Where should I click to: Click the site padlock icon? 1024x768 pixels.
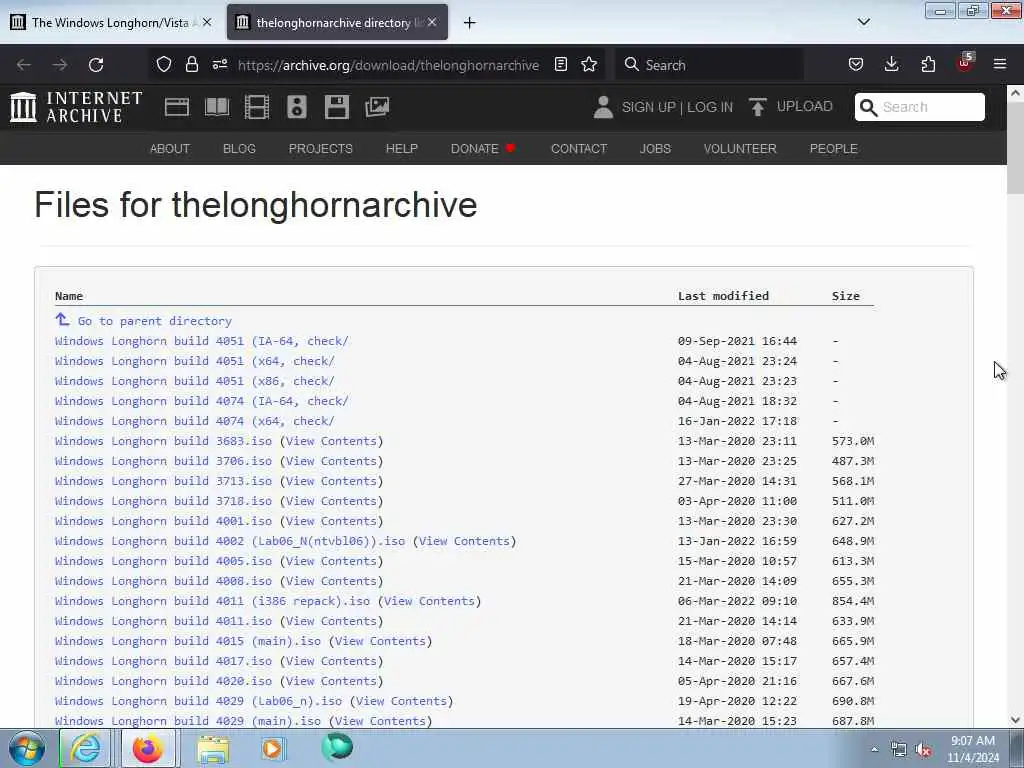(191, 64)
